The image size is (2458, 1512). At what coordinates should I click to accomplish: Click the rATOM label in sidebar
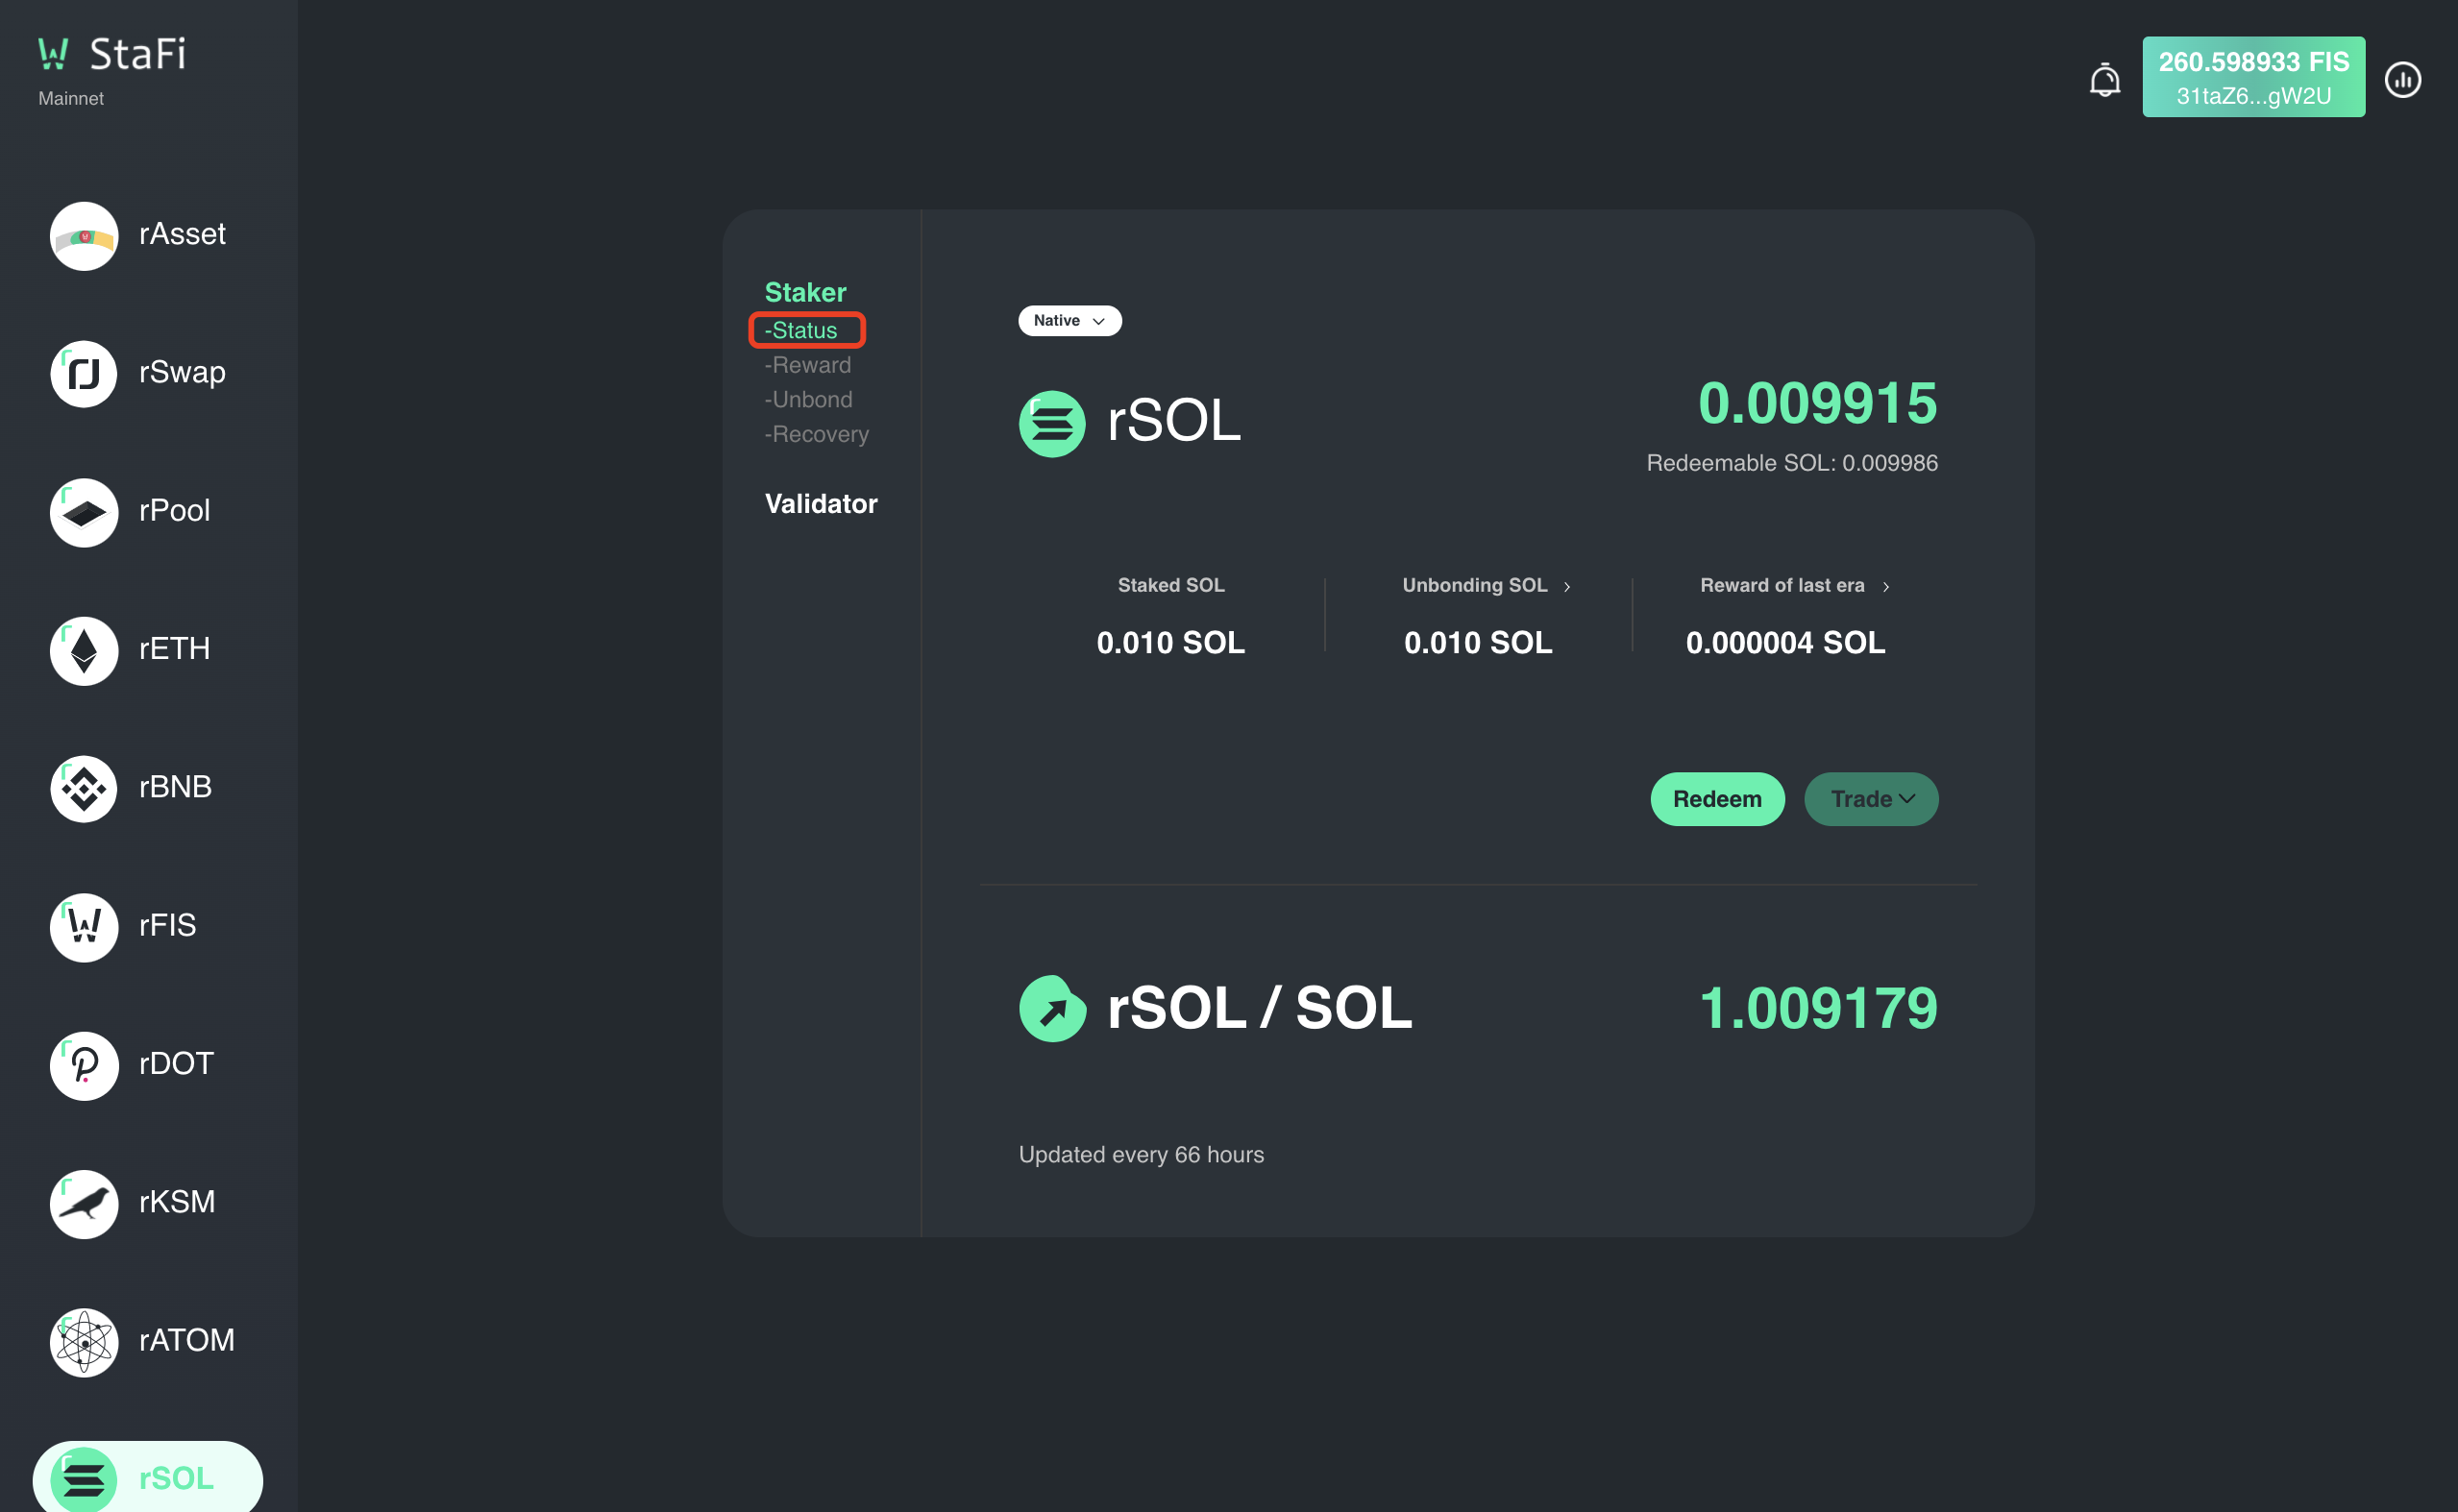click(187, 1340)
